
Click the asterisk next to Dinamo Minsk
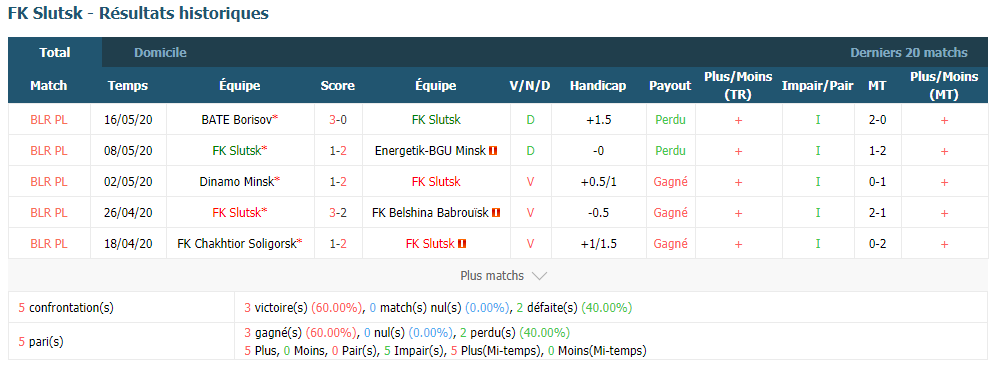click(x=277, y=182)
